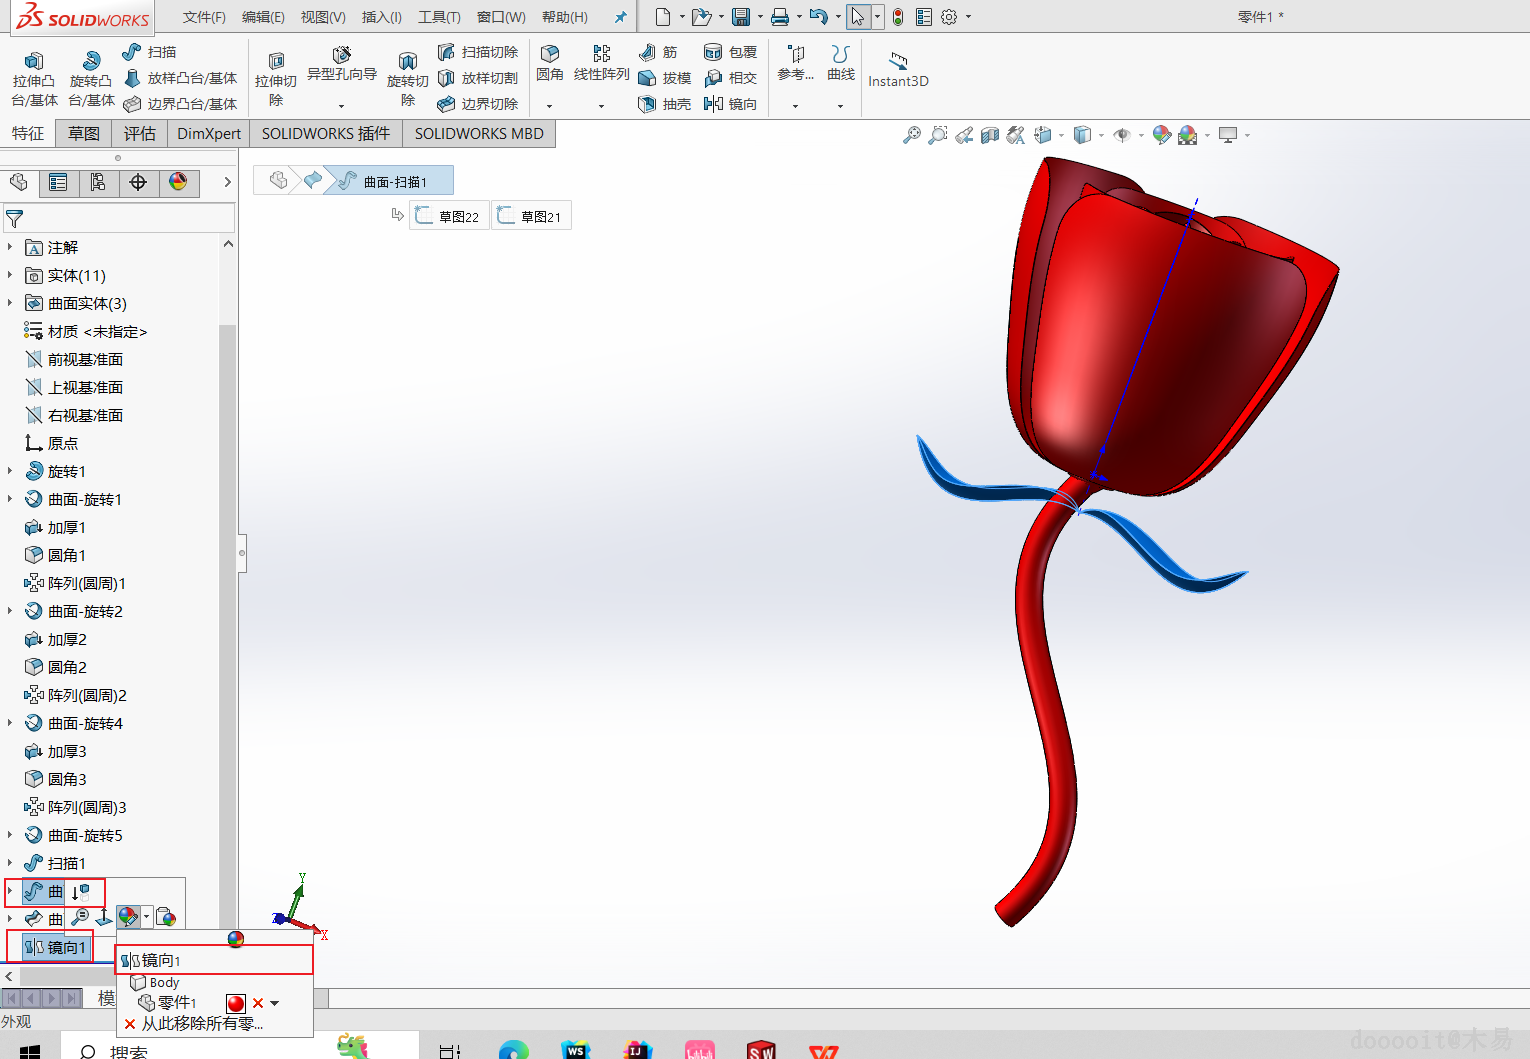Click the Zoom to Fit icon
Viewport: 1530px width, 1059px height.
coord(911,135)
